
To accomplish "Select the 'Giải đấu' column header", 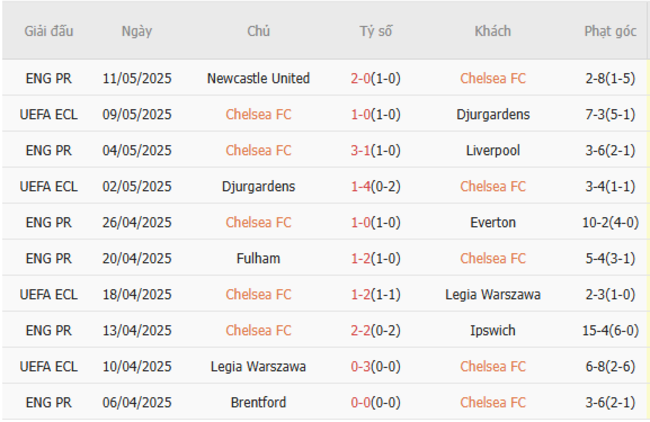I will click(49, 31).
